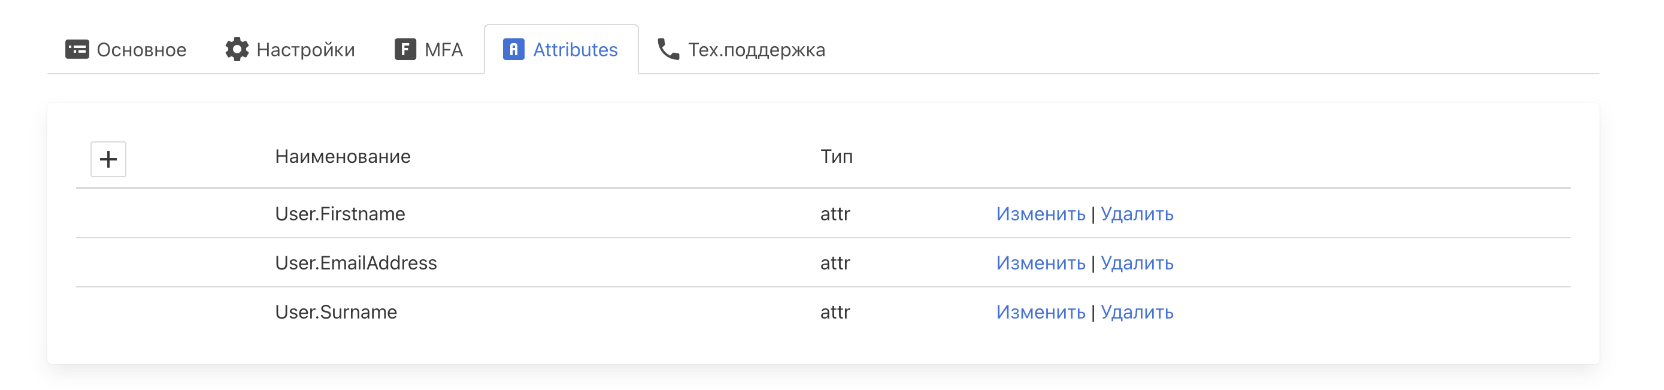Click Изменить for User.EmailAddress
This screenshot has height=390, width=1664.
(1041, 263)
